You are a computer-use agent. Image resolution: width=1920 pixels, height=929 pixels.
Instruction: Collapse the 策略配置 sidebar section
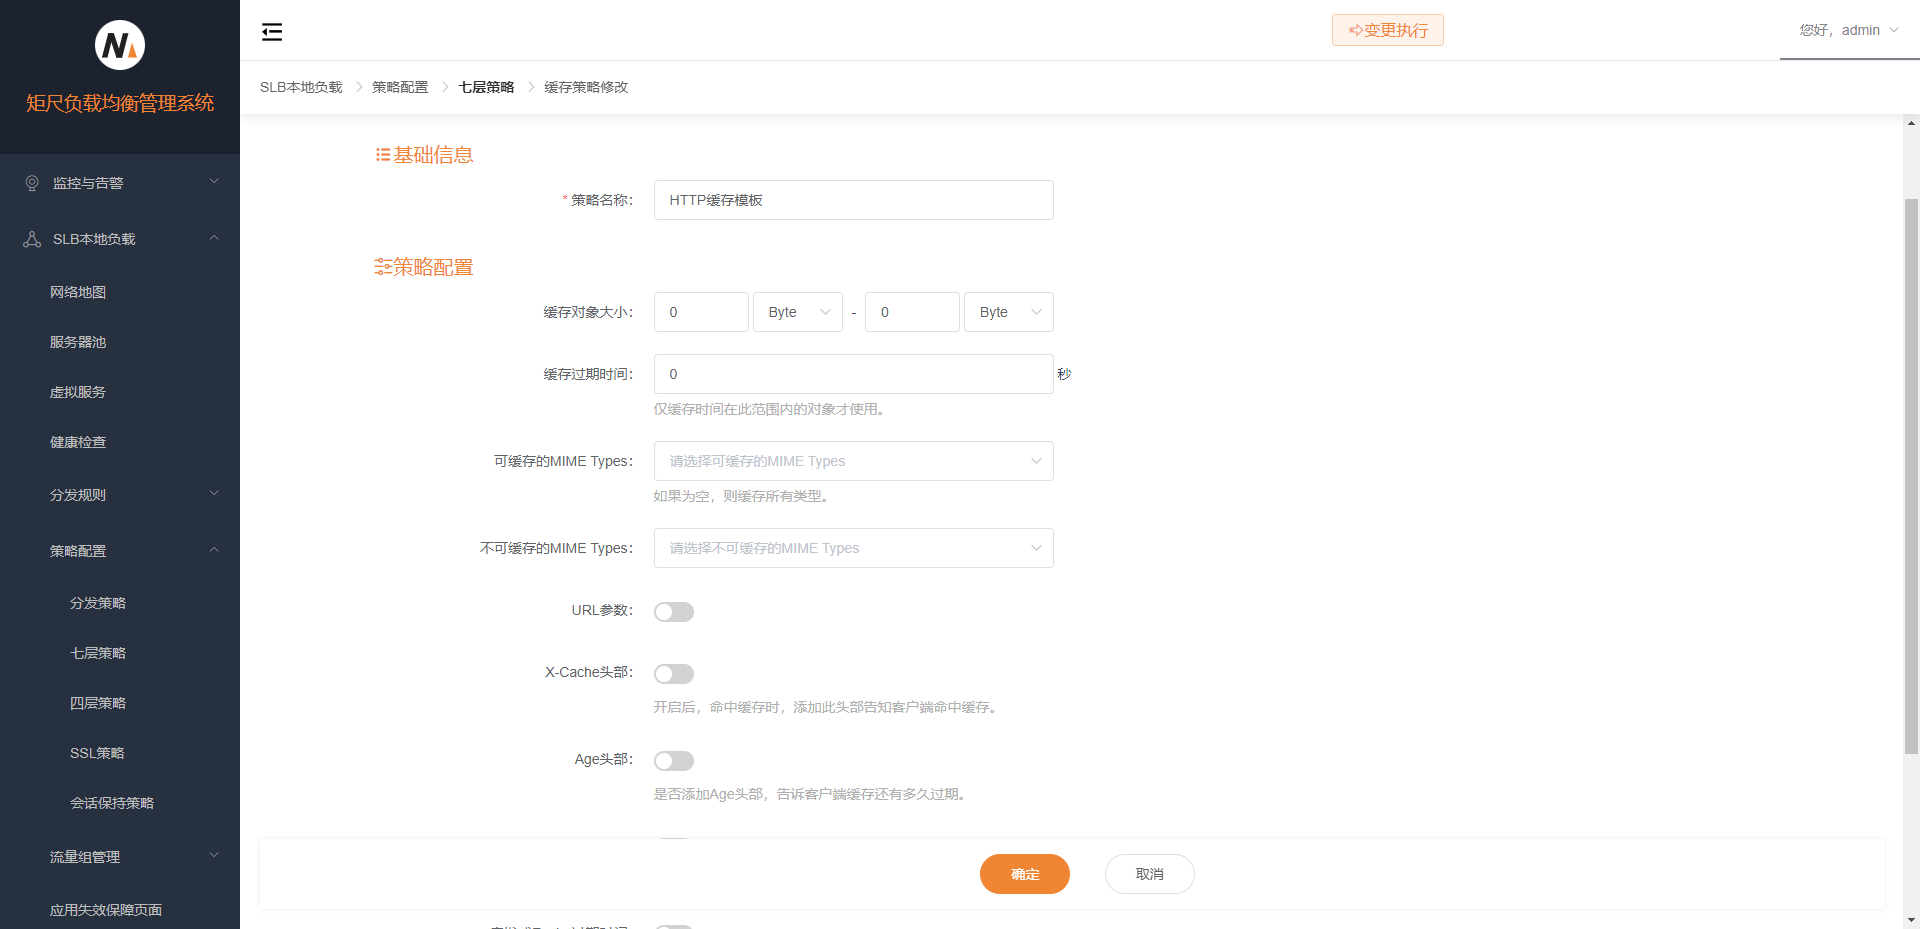click(x=213, y=550)
